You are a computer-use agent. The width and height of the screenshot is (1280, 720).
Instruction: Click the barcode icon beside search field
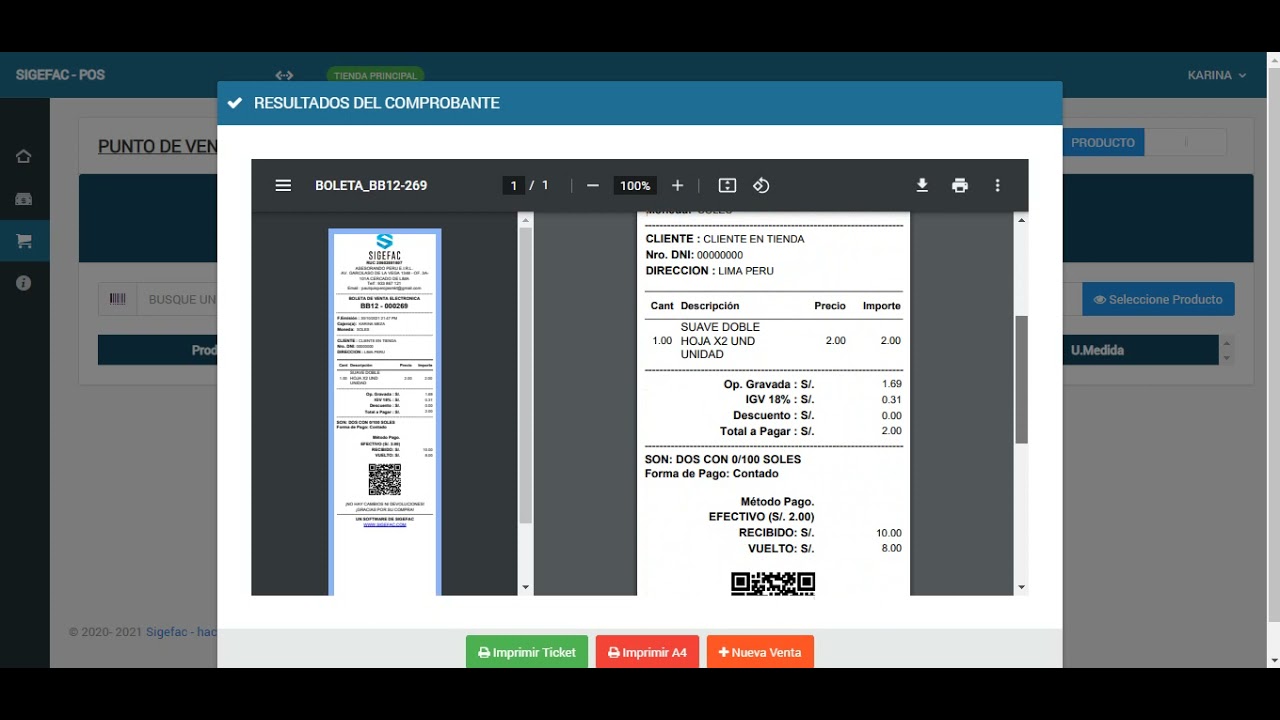click(x=118, y=299)
